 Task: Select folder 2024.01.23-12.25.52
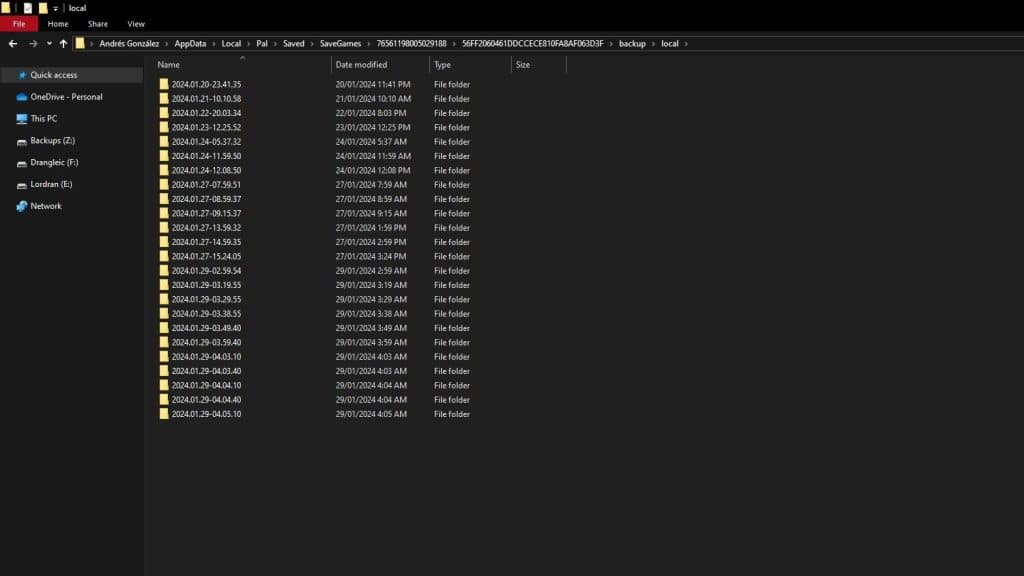206,127
